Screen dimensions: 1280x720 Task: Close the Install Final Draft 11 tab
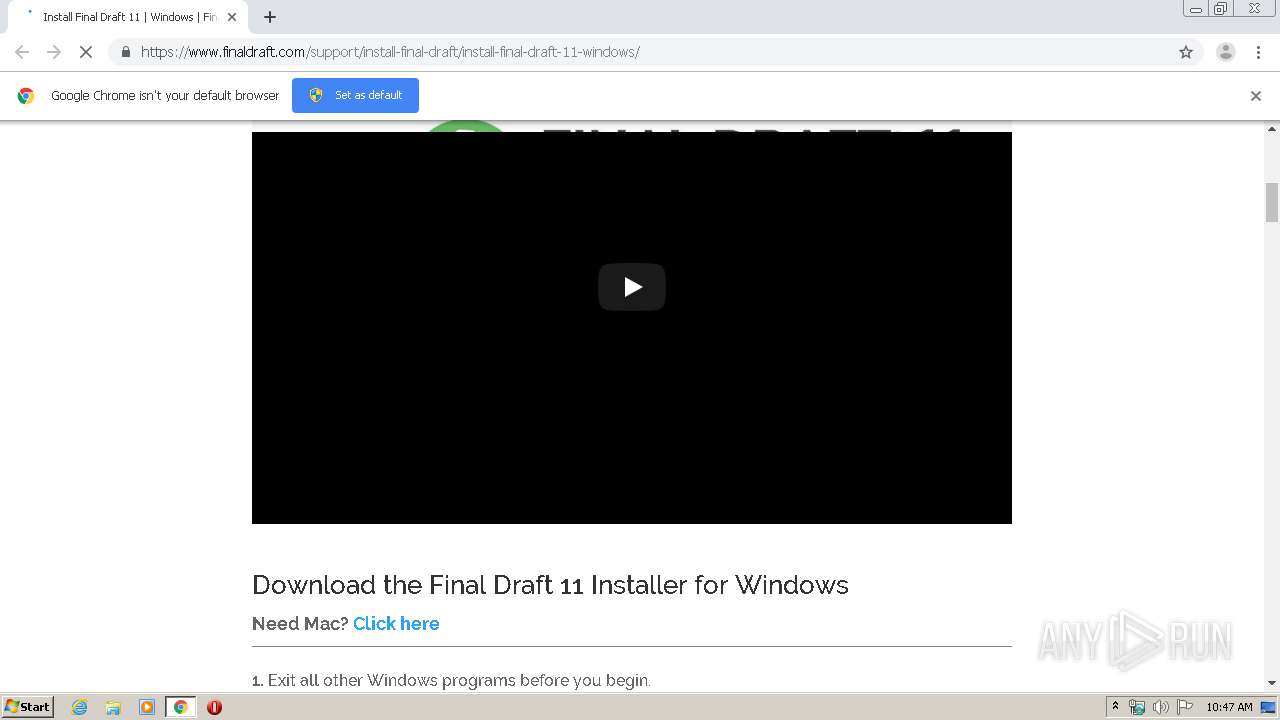232,17
